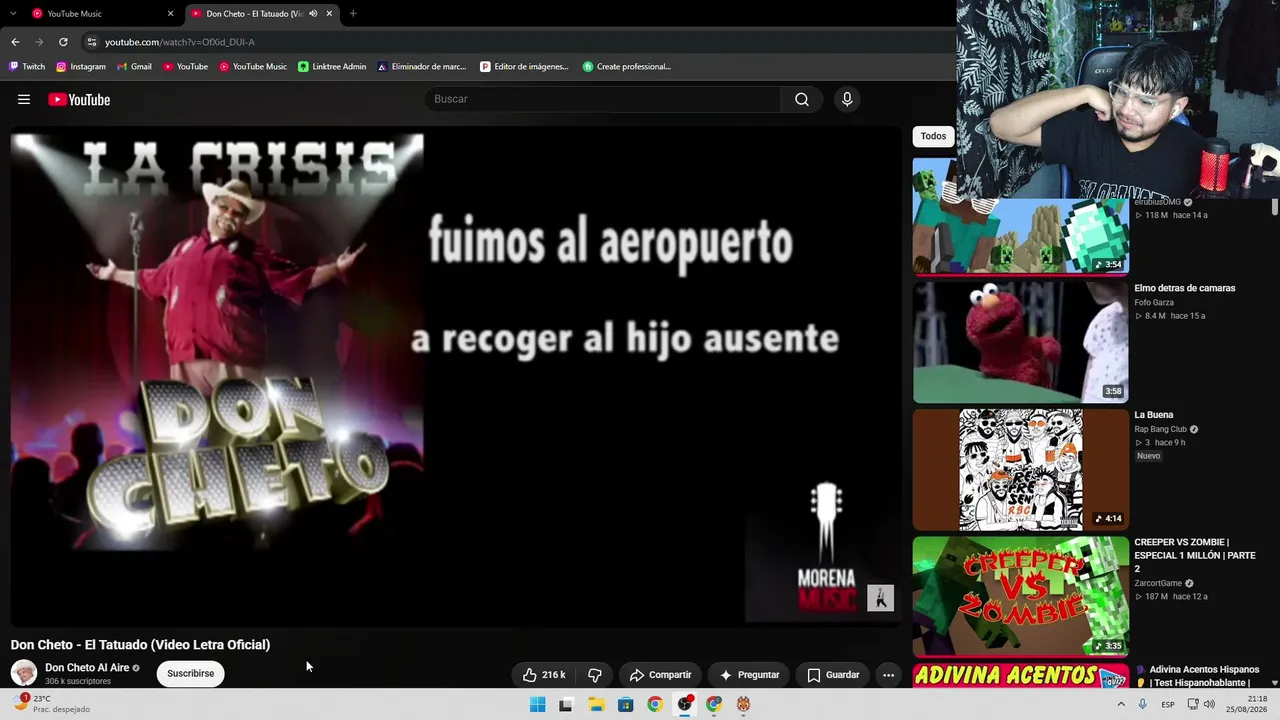Open the dark round app with red badge on taskbar
1280x720 pixels.
coord(685,704)
